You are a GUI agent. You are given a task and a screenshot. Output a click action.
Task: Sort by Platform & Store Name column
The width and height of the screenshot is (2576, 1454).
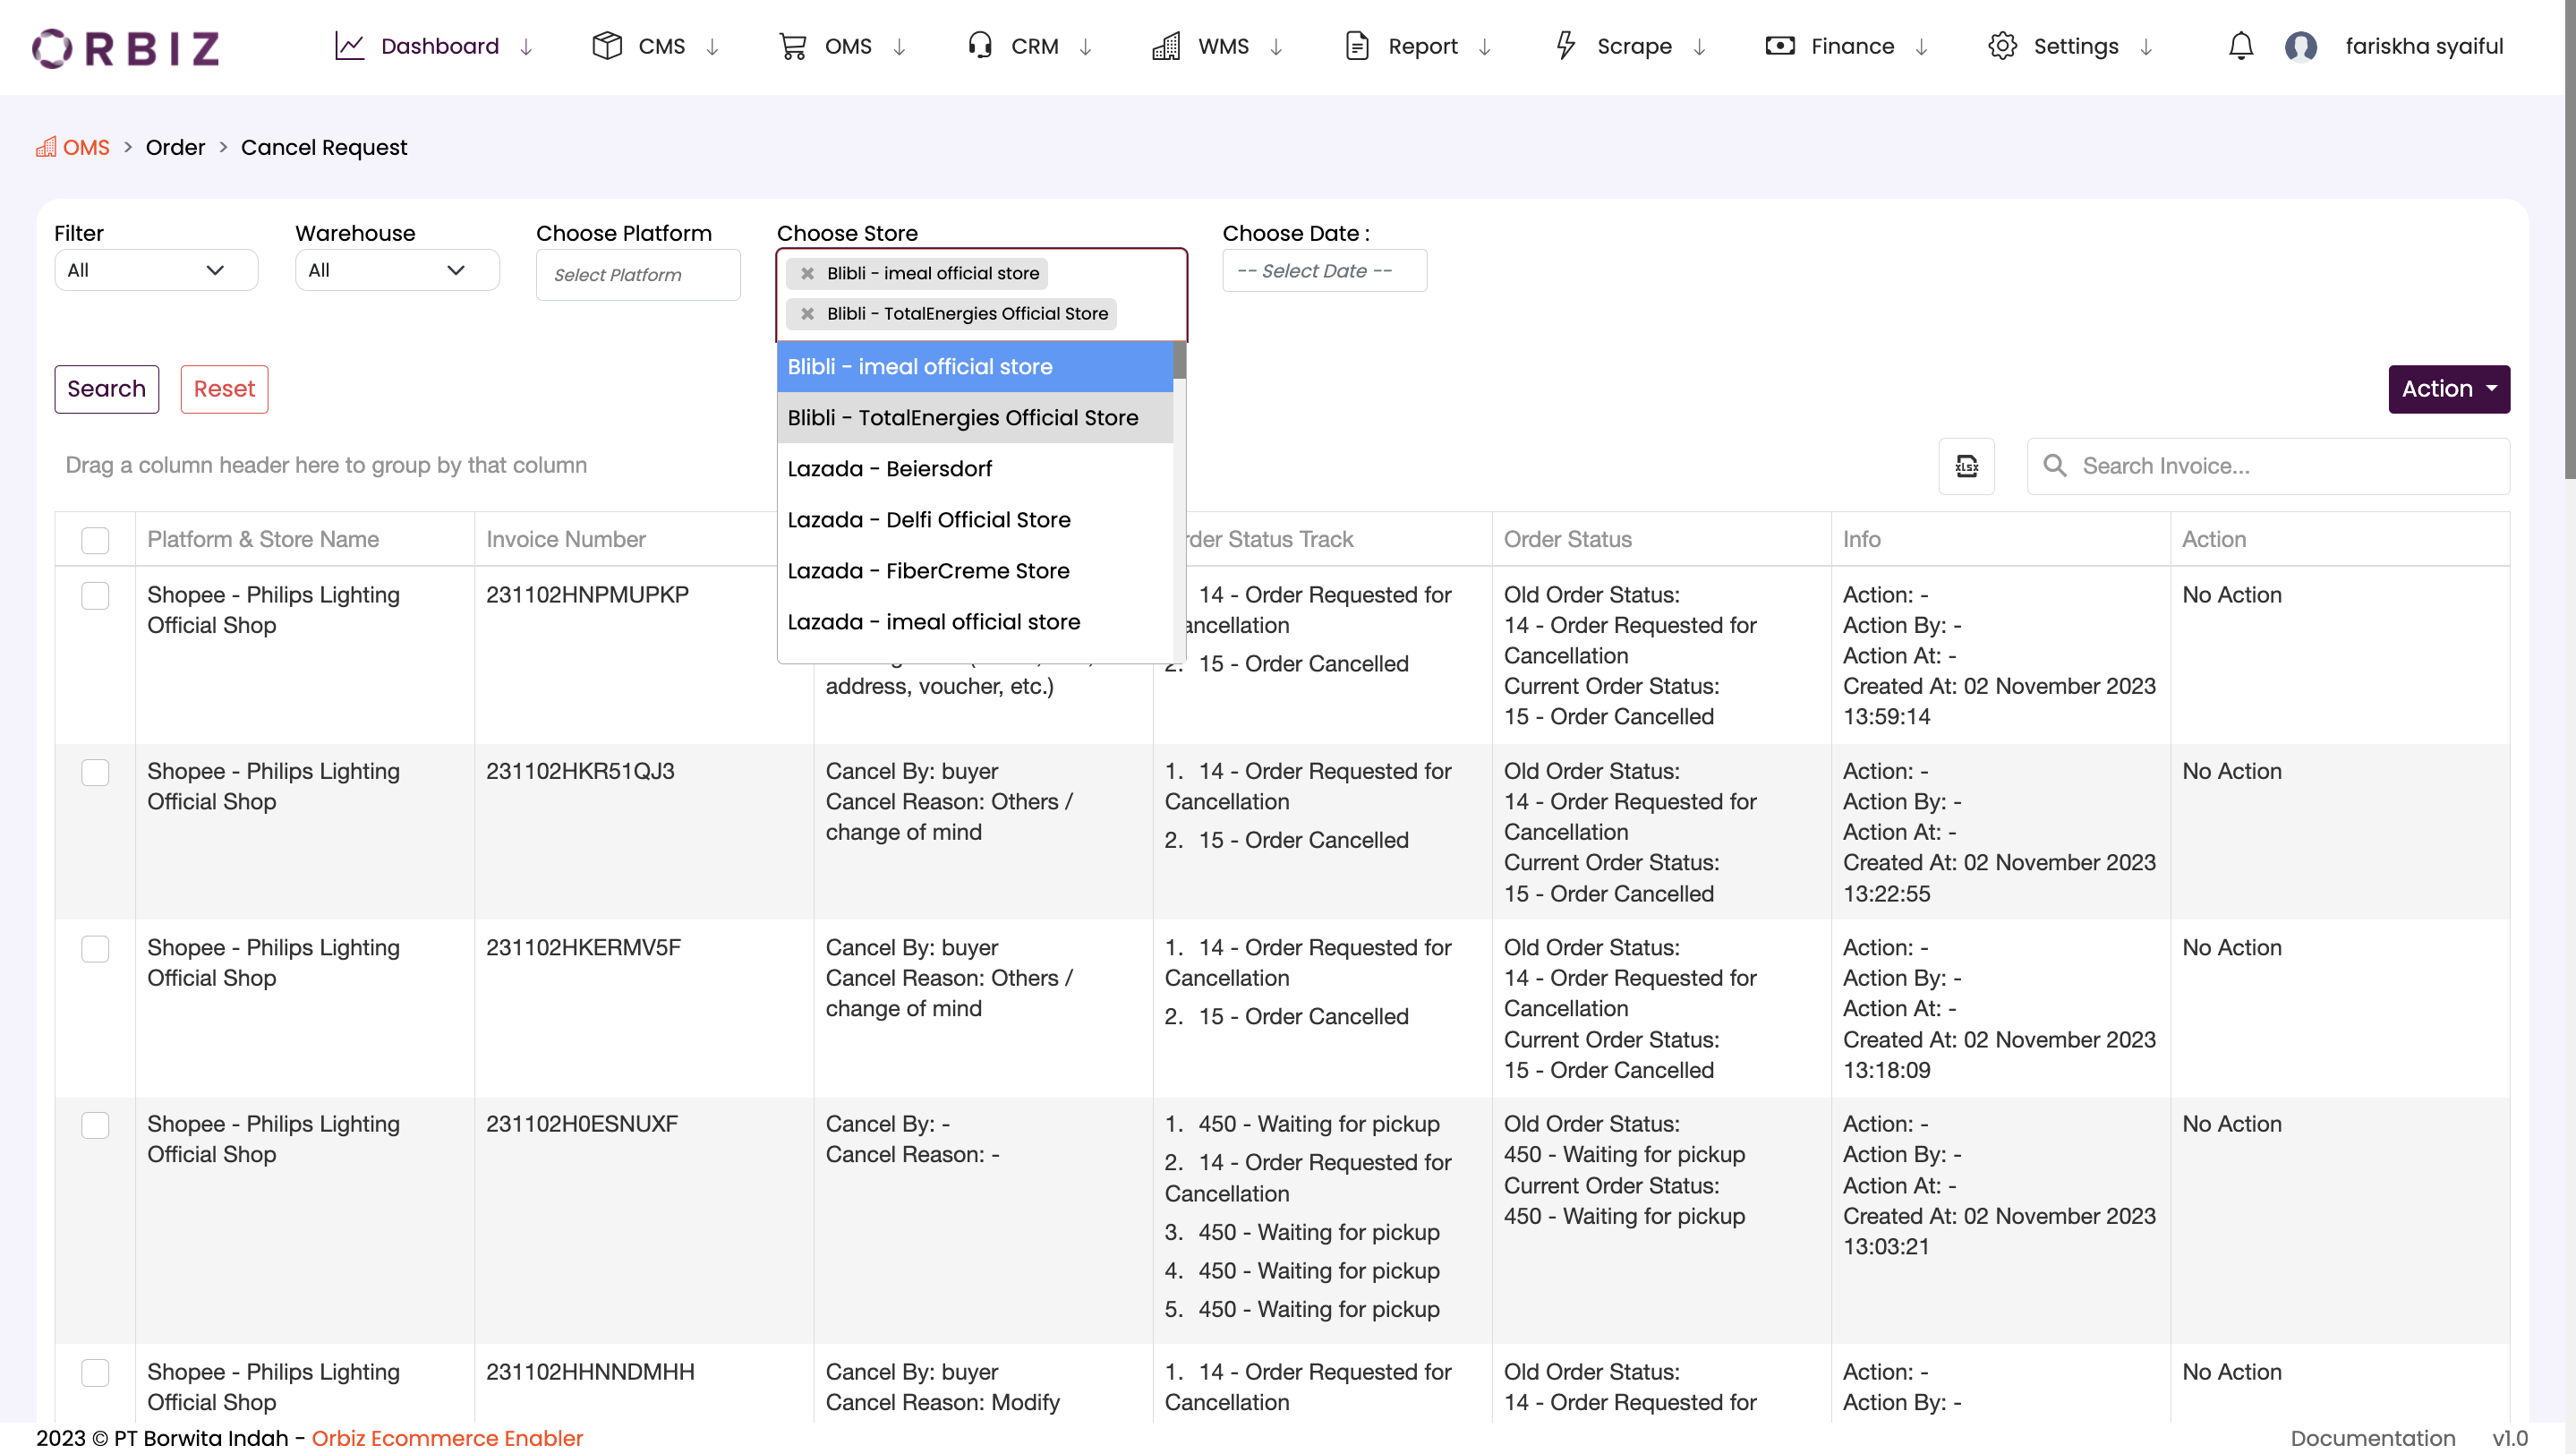263,540
